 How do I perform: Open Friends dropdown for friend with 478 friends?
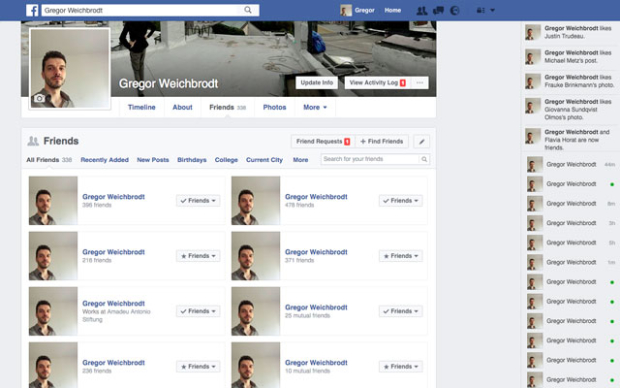[x=401, y=201]
